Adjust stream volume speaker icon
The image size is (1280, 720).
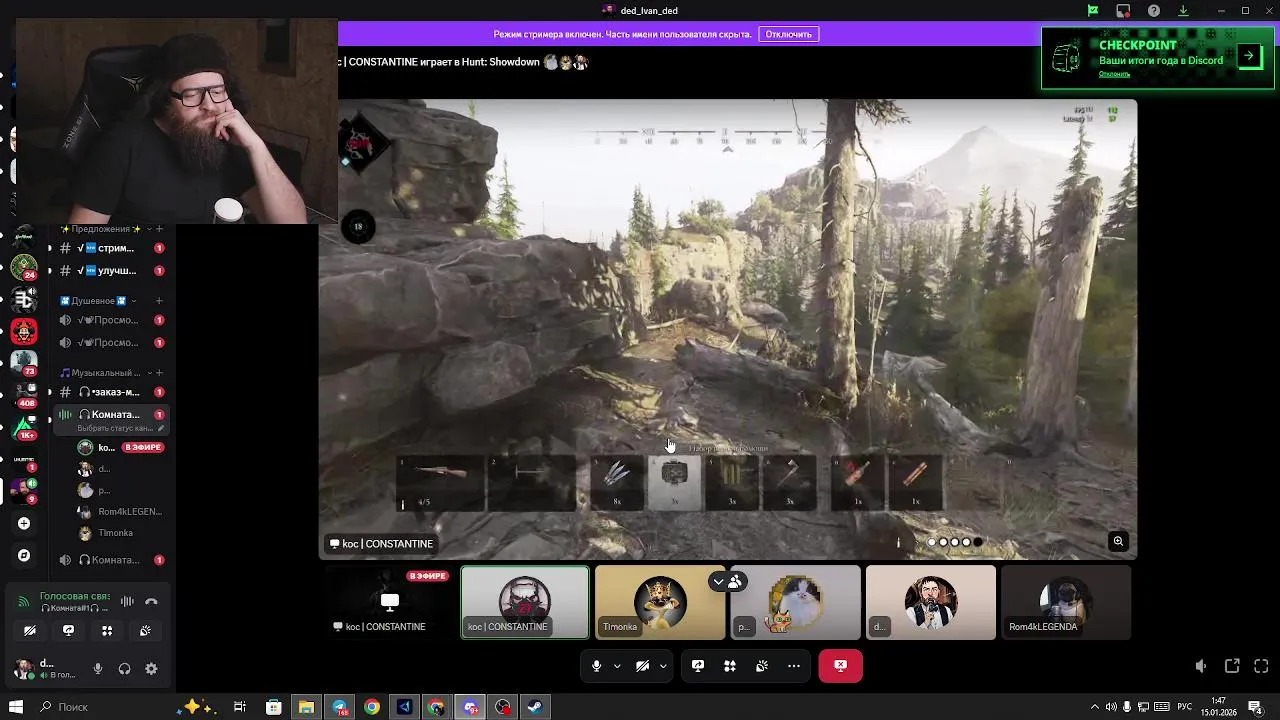coord(1201,666)
